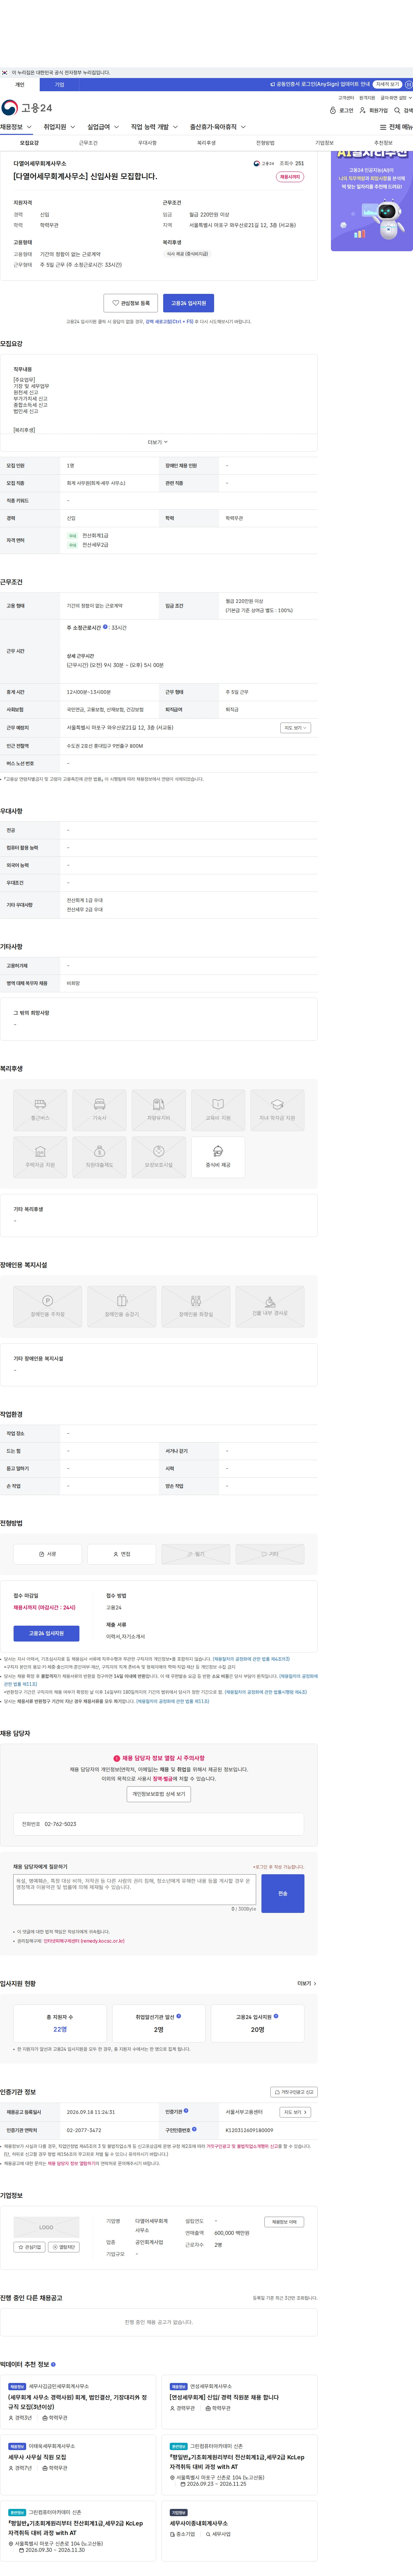Select the 전형방법 section tab

(265, 143)
